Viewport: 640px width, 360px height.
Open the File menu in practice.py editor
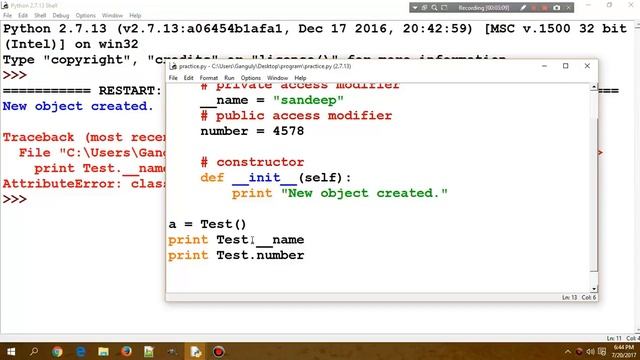pos(173,78)
